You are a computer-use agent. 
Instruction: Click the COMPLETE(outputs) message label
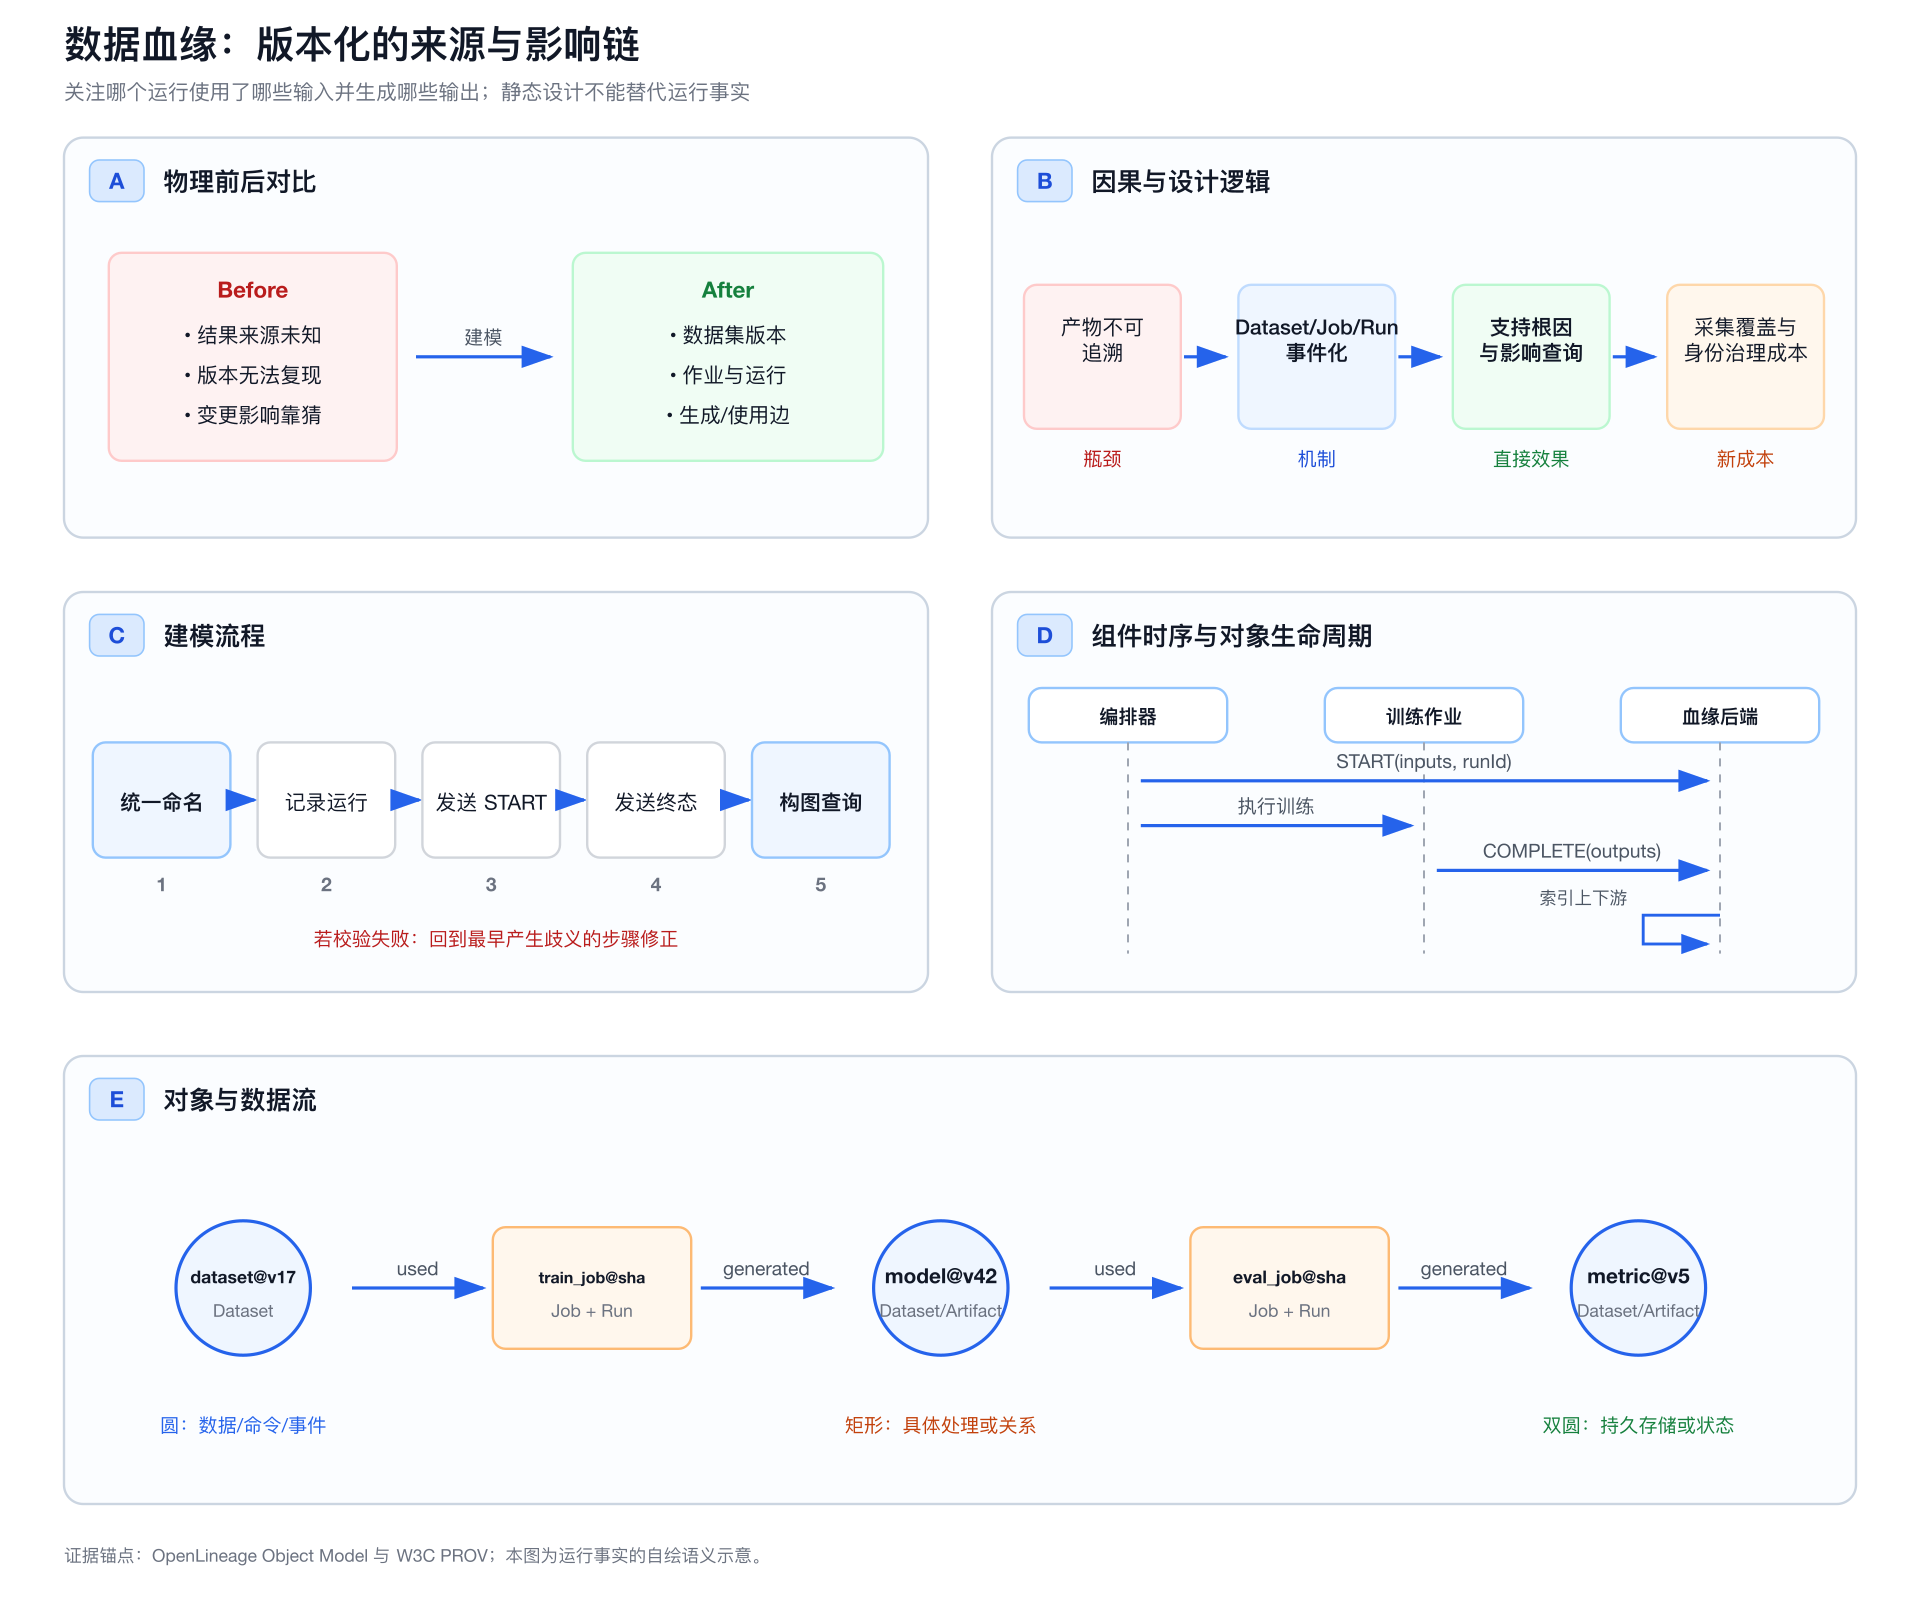point(1572,851)
